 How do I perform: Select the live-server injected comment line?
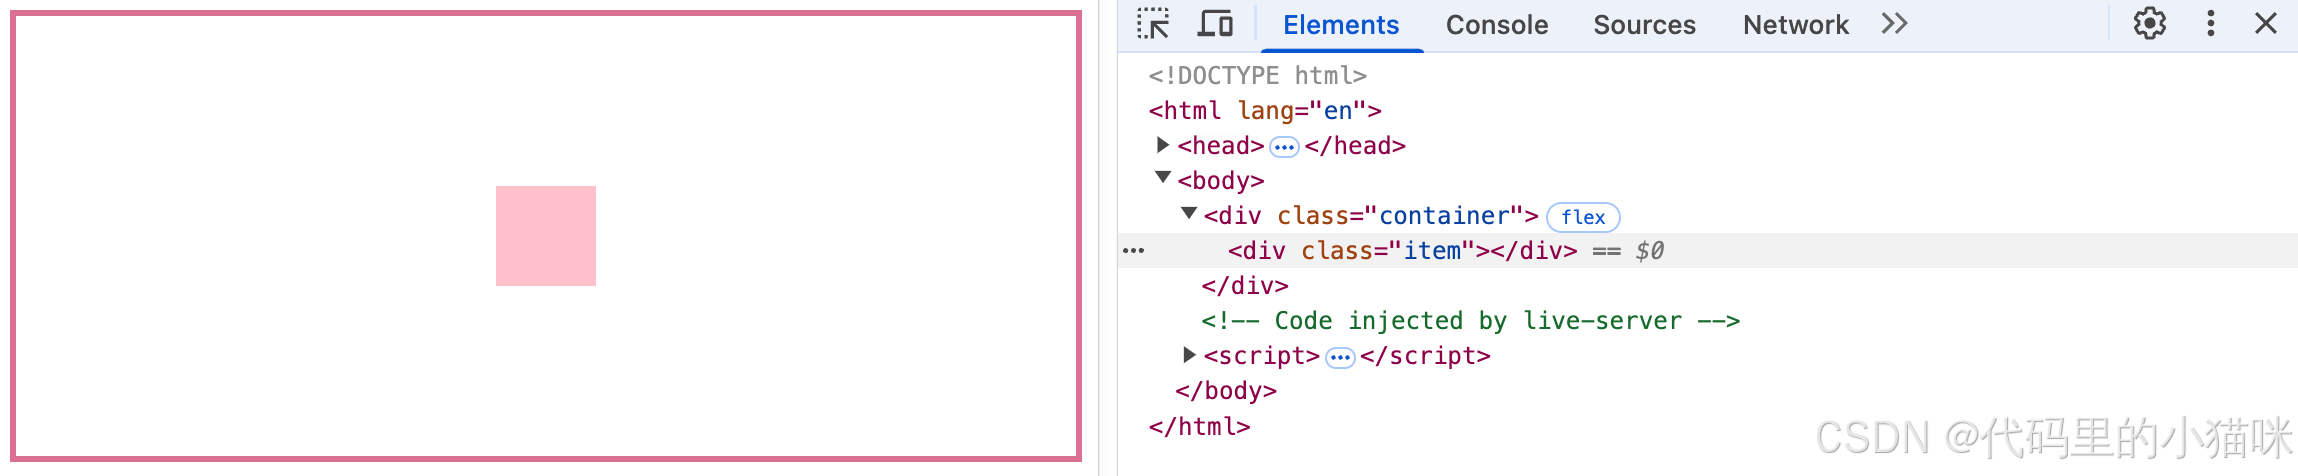click(x=1470, y=321)
